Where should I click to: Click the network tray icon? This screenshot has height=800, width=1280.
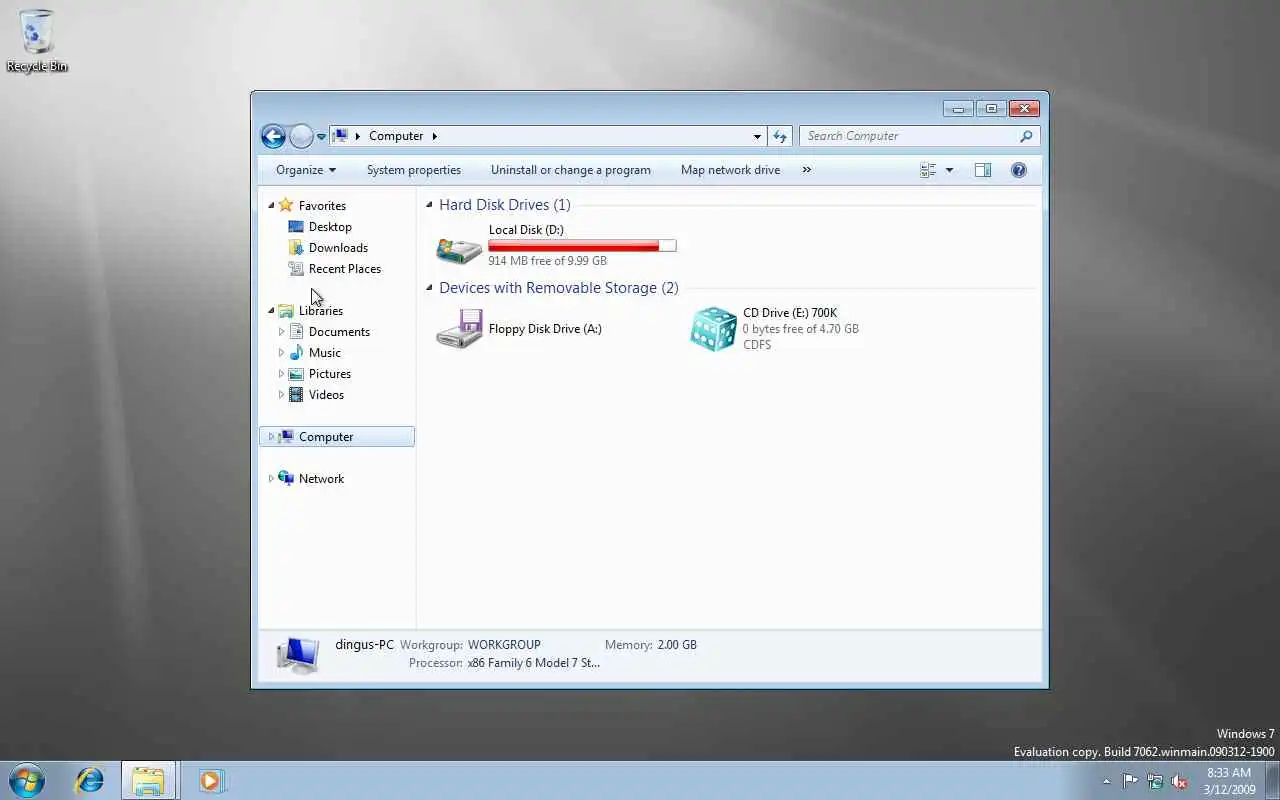[x=1155, y=781]
